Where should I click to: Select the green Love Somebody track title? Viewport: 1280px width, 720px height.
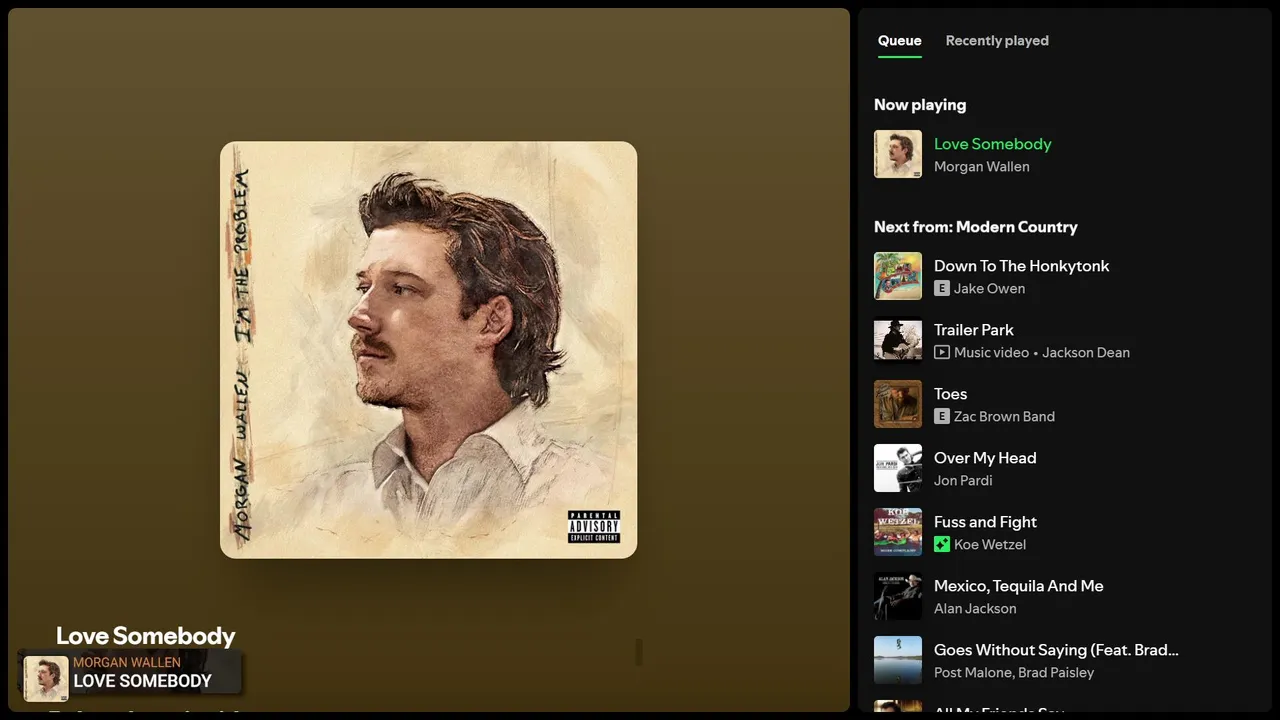point(992,144)
